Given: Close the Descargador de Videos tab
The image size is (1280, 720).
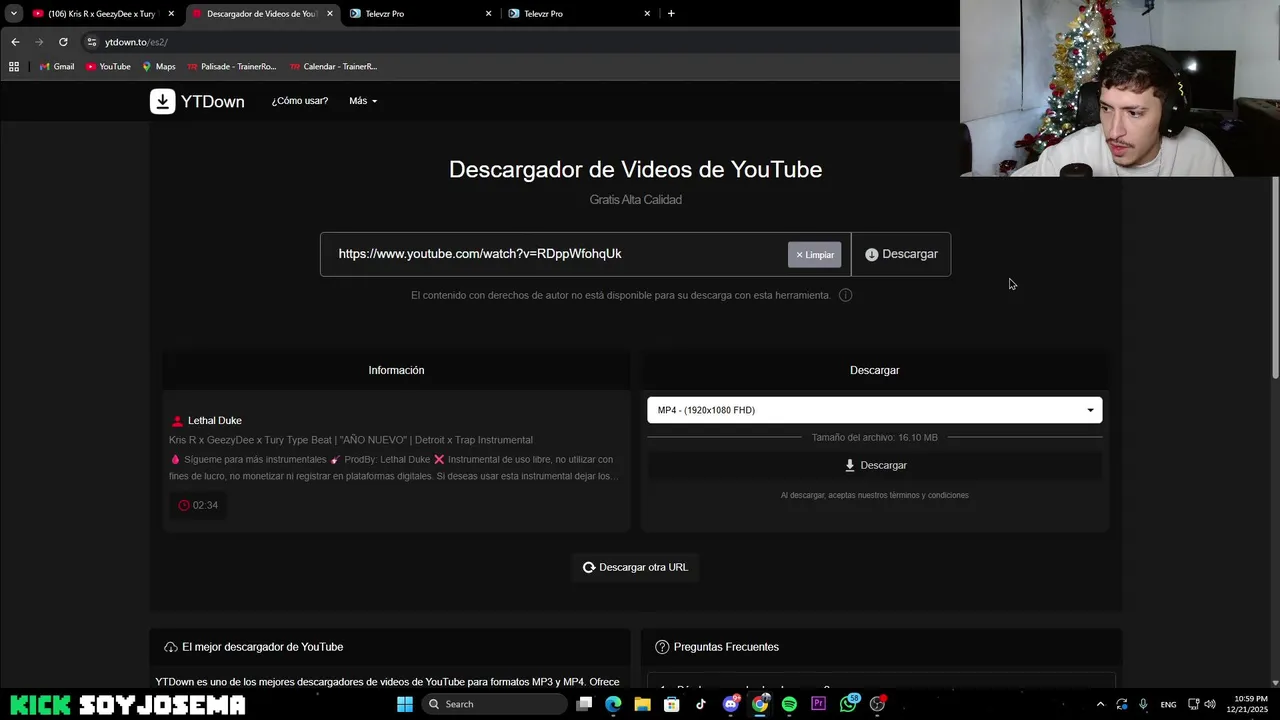Looking at the screenshot, I should pyautogui.click(x=330, y=14).
